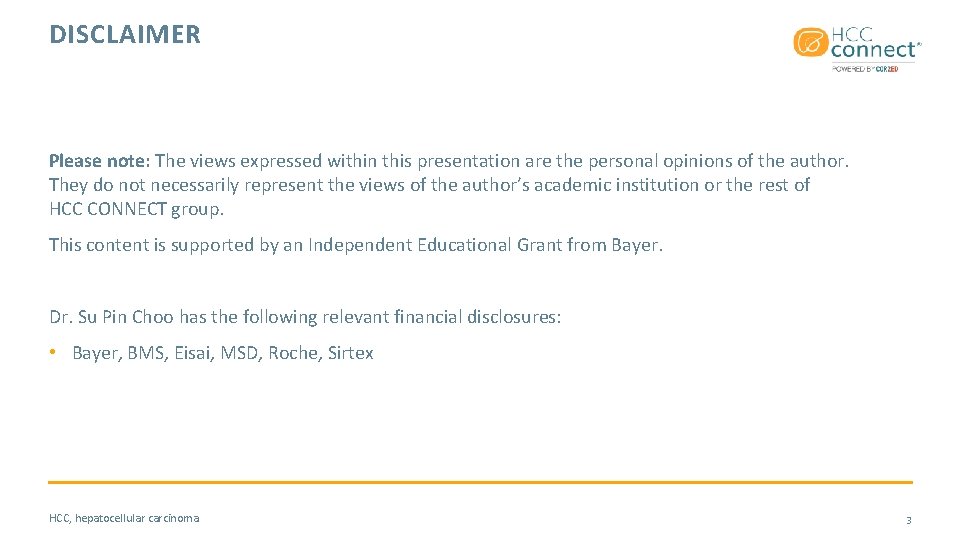
Task: Click the Powered by COR2ED tagline
Action: coord(865,69)
